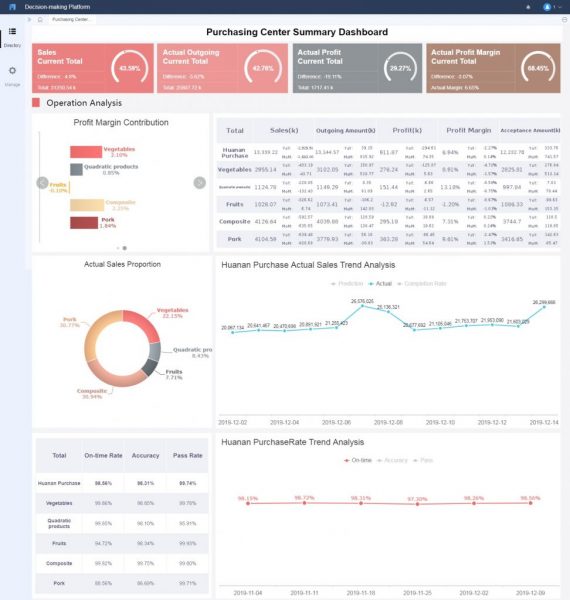Image resolution: width=570 pixels, height=600 pixels.
Task: Click the Composite segment of the donut chart
Action: [115, 377]
